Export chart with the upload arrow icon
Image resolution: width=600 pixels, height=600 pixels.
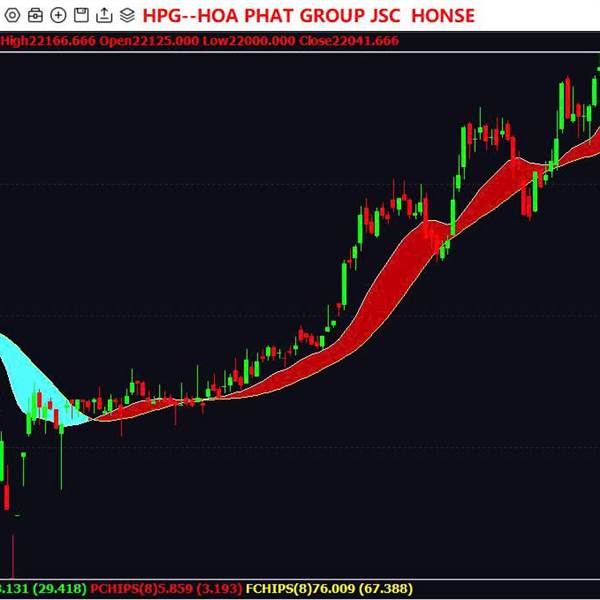(x=104, y=16)
